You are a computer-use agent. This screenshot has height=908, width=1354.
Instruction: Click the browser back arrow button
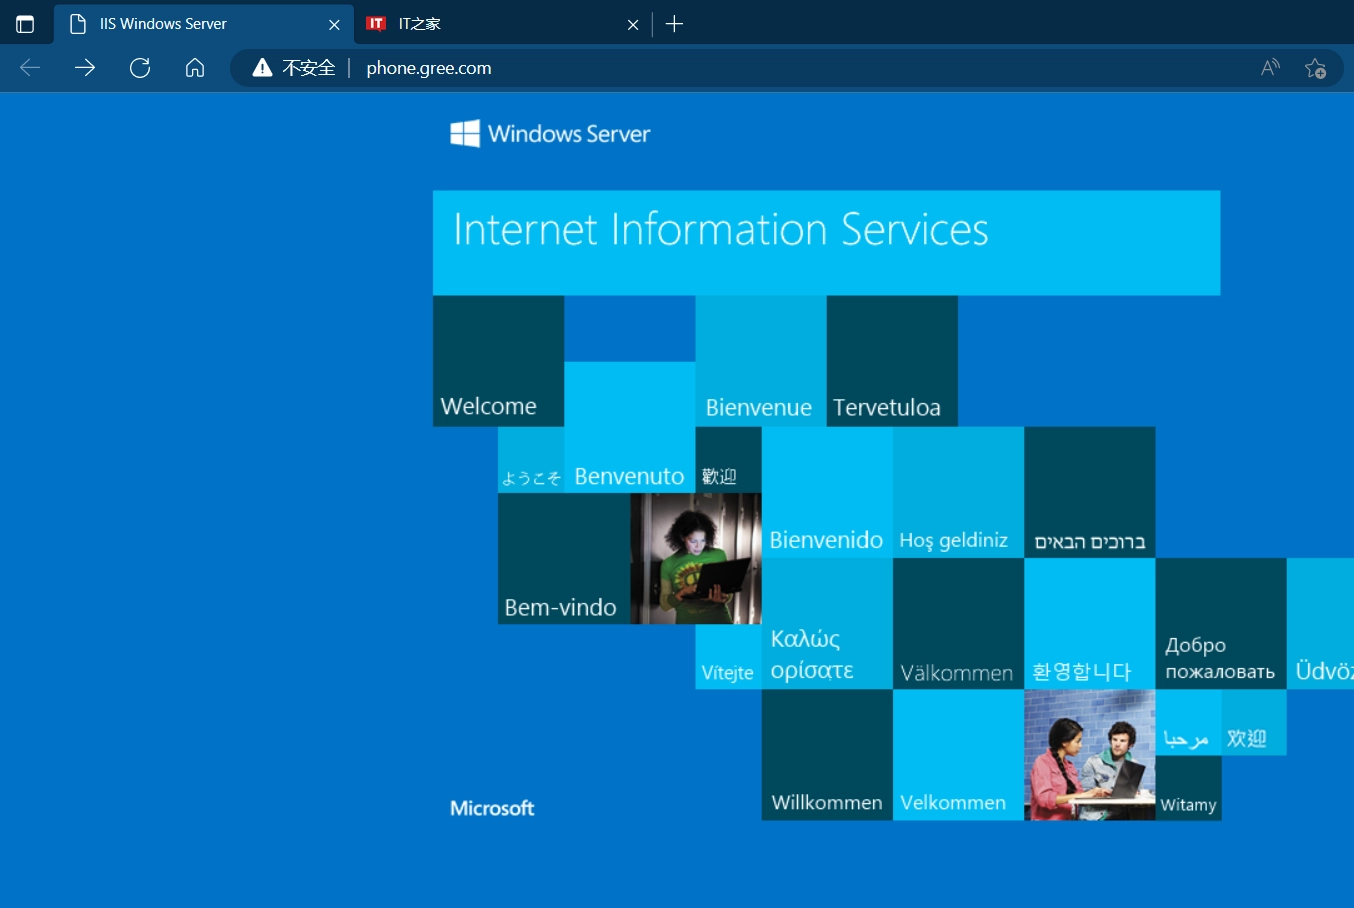pyautogui.click(x=30, y=68)
